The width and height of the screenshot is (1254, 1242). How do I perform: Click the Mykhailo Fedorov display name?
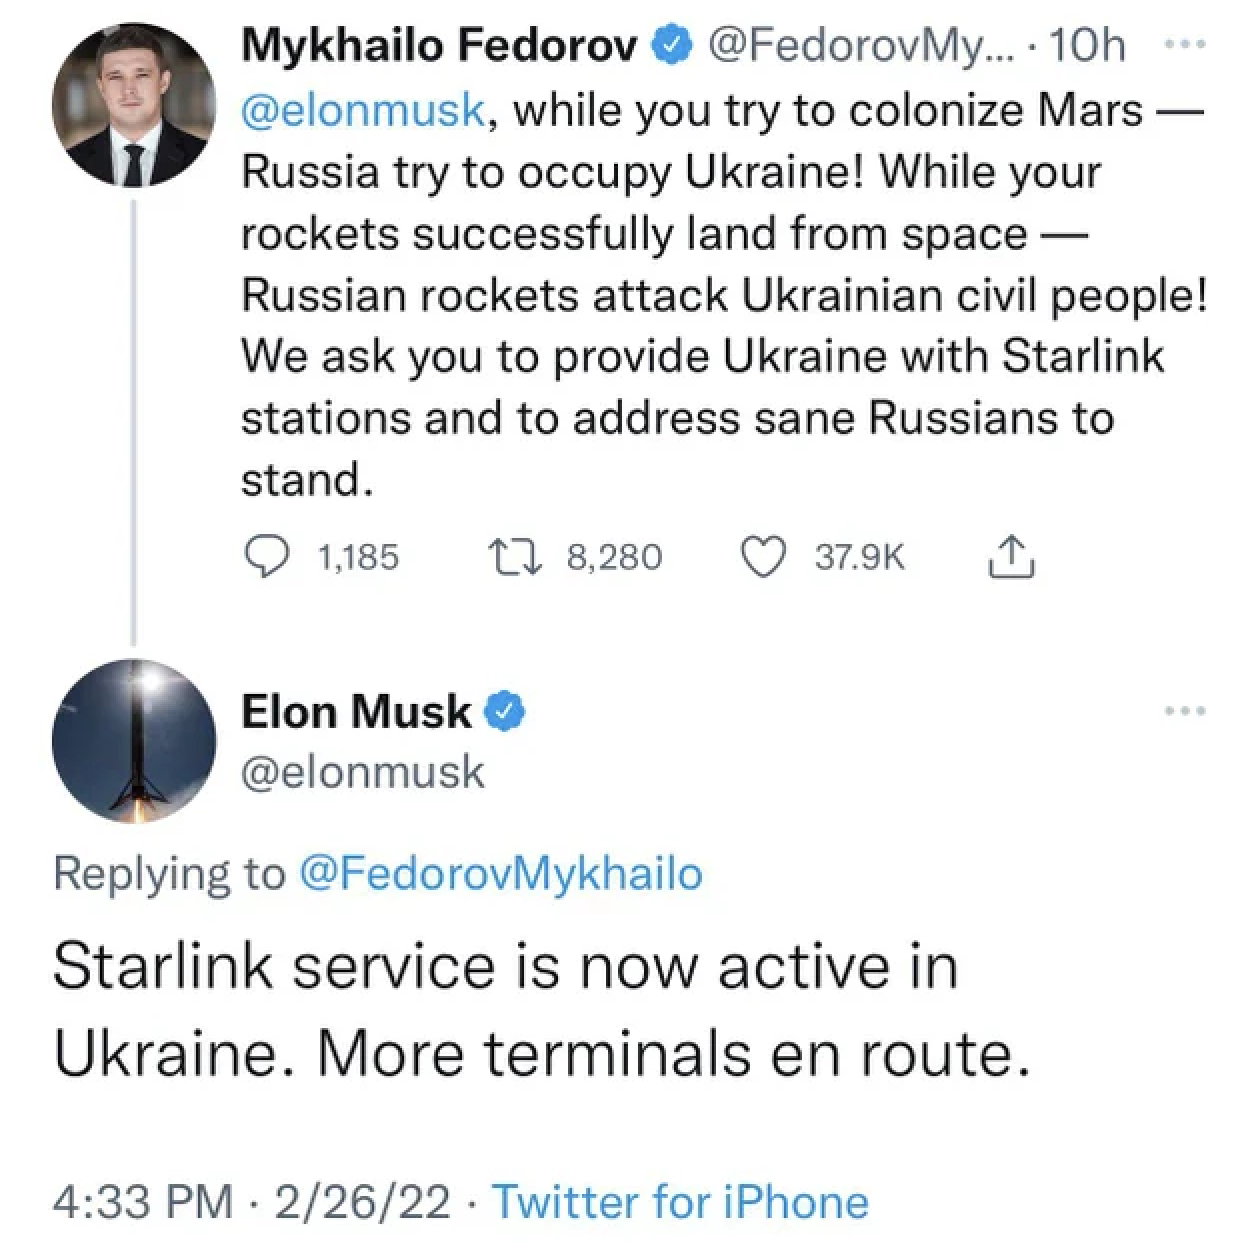pos(439,45)
